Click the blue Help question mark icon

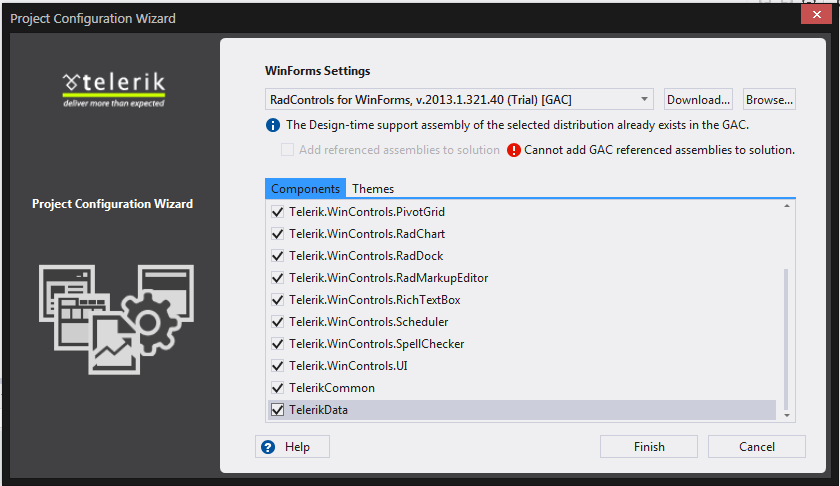click(268, 447)
